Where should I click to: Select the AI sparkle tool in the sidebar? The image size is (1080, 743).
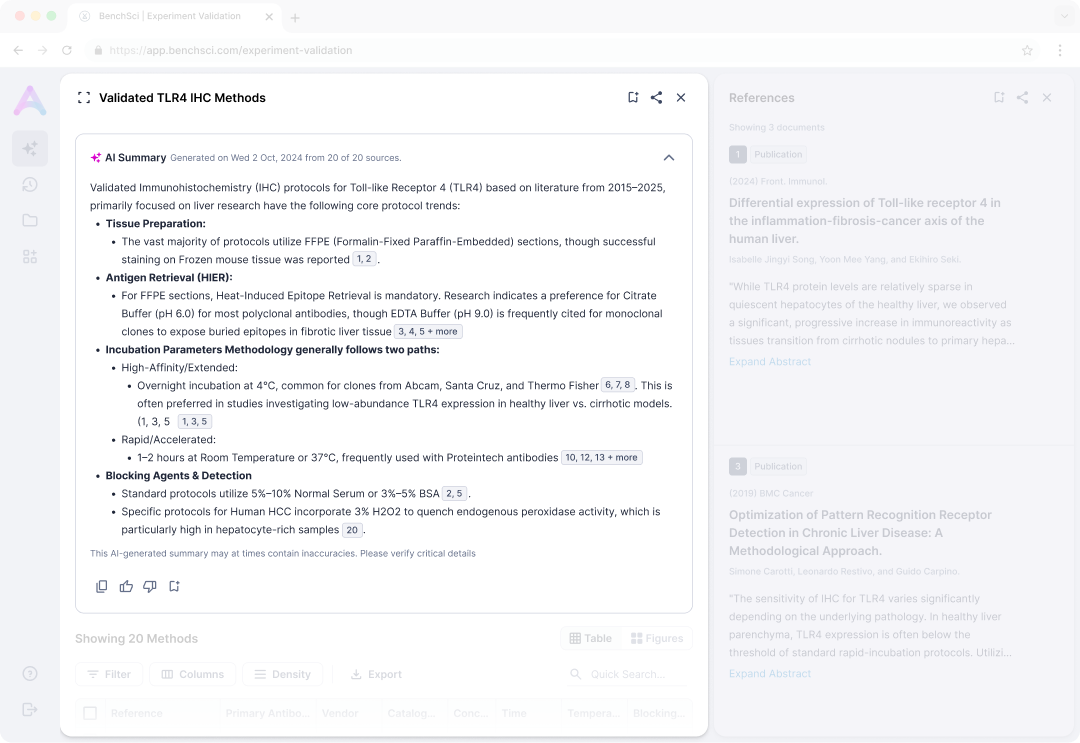[x=30, y=148]
